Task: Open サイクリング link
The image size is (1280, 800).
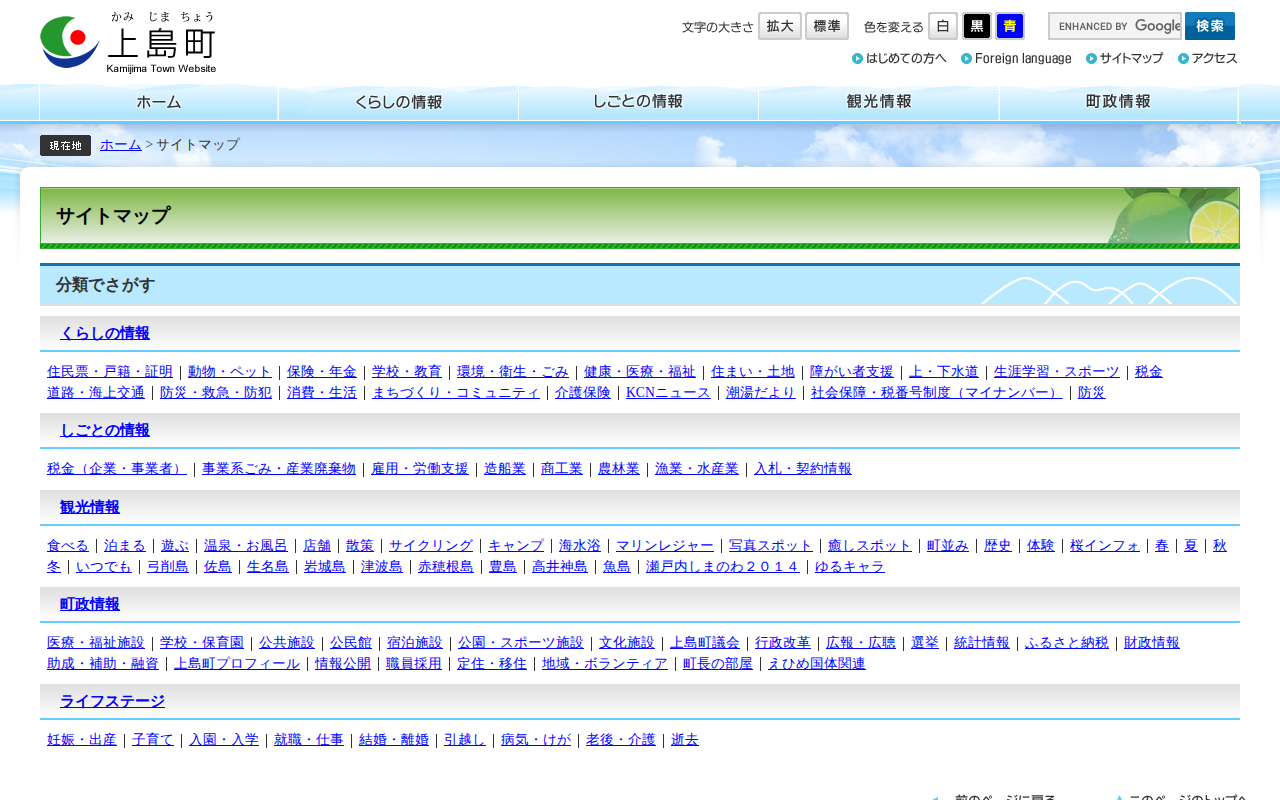Action: (x=431, y=546)
